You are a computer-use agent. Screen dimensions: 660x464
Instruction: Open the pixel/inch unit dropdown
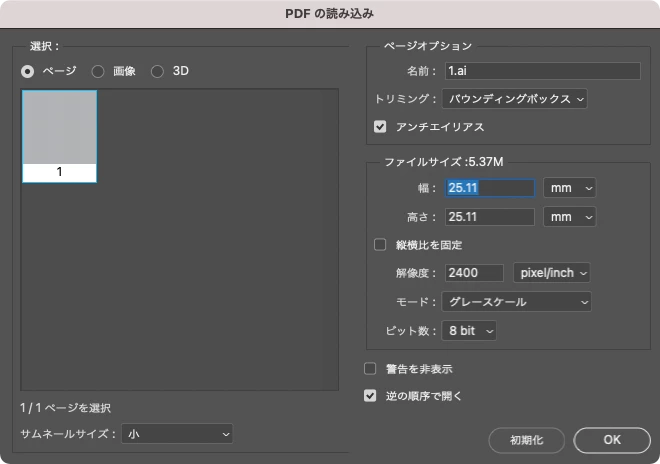(x=551, y=273)
